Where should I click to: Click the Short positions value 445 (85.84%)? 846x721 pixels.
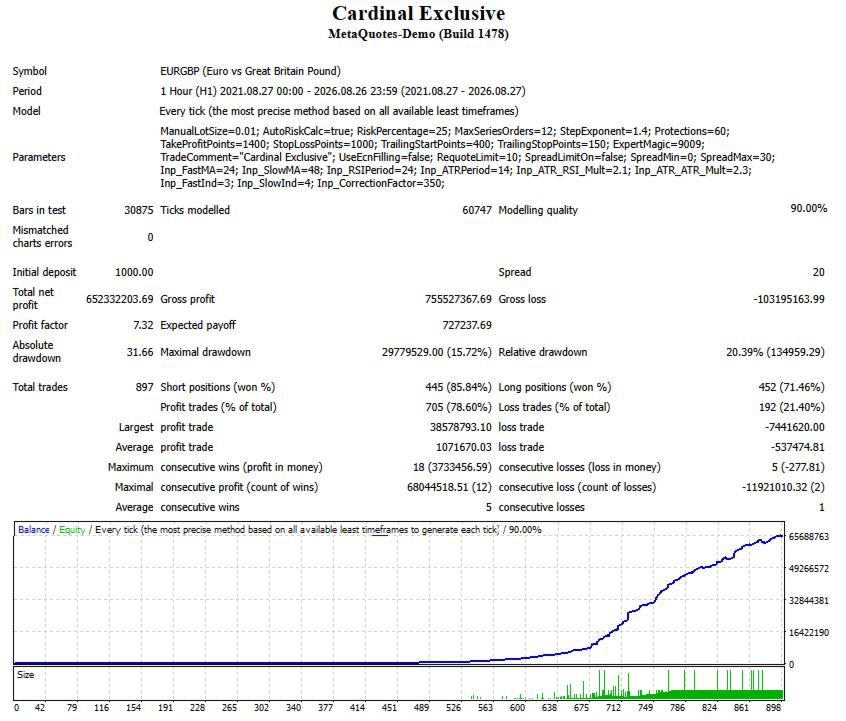458,387
